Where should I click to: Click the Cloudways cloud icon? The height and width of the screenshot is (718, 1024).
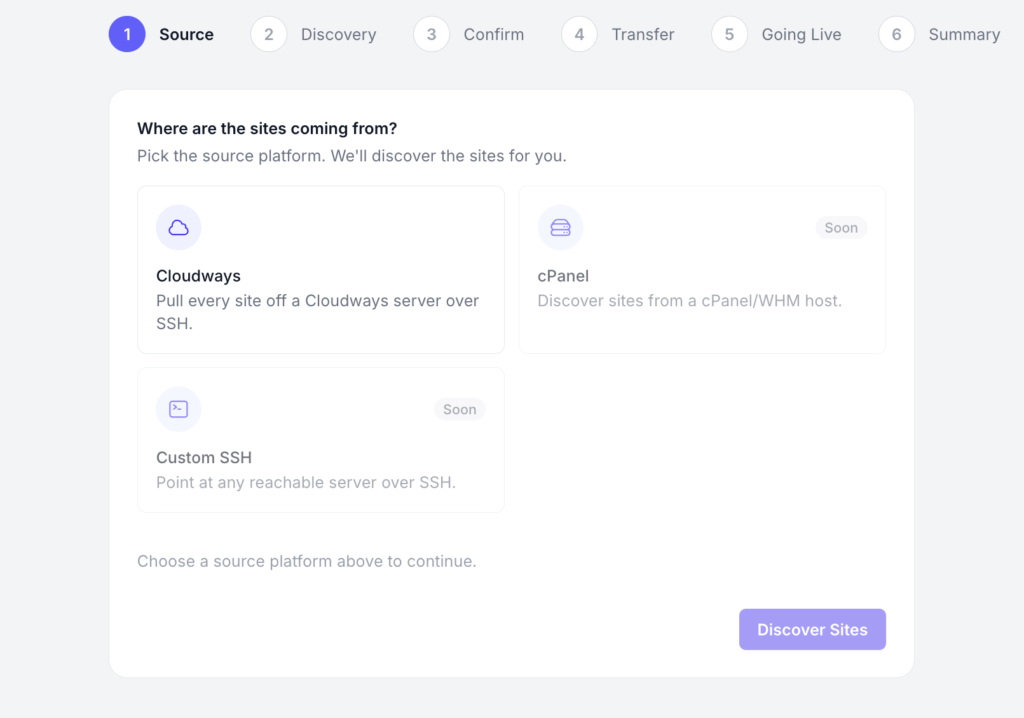pos(178,227)
